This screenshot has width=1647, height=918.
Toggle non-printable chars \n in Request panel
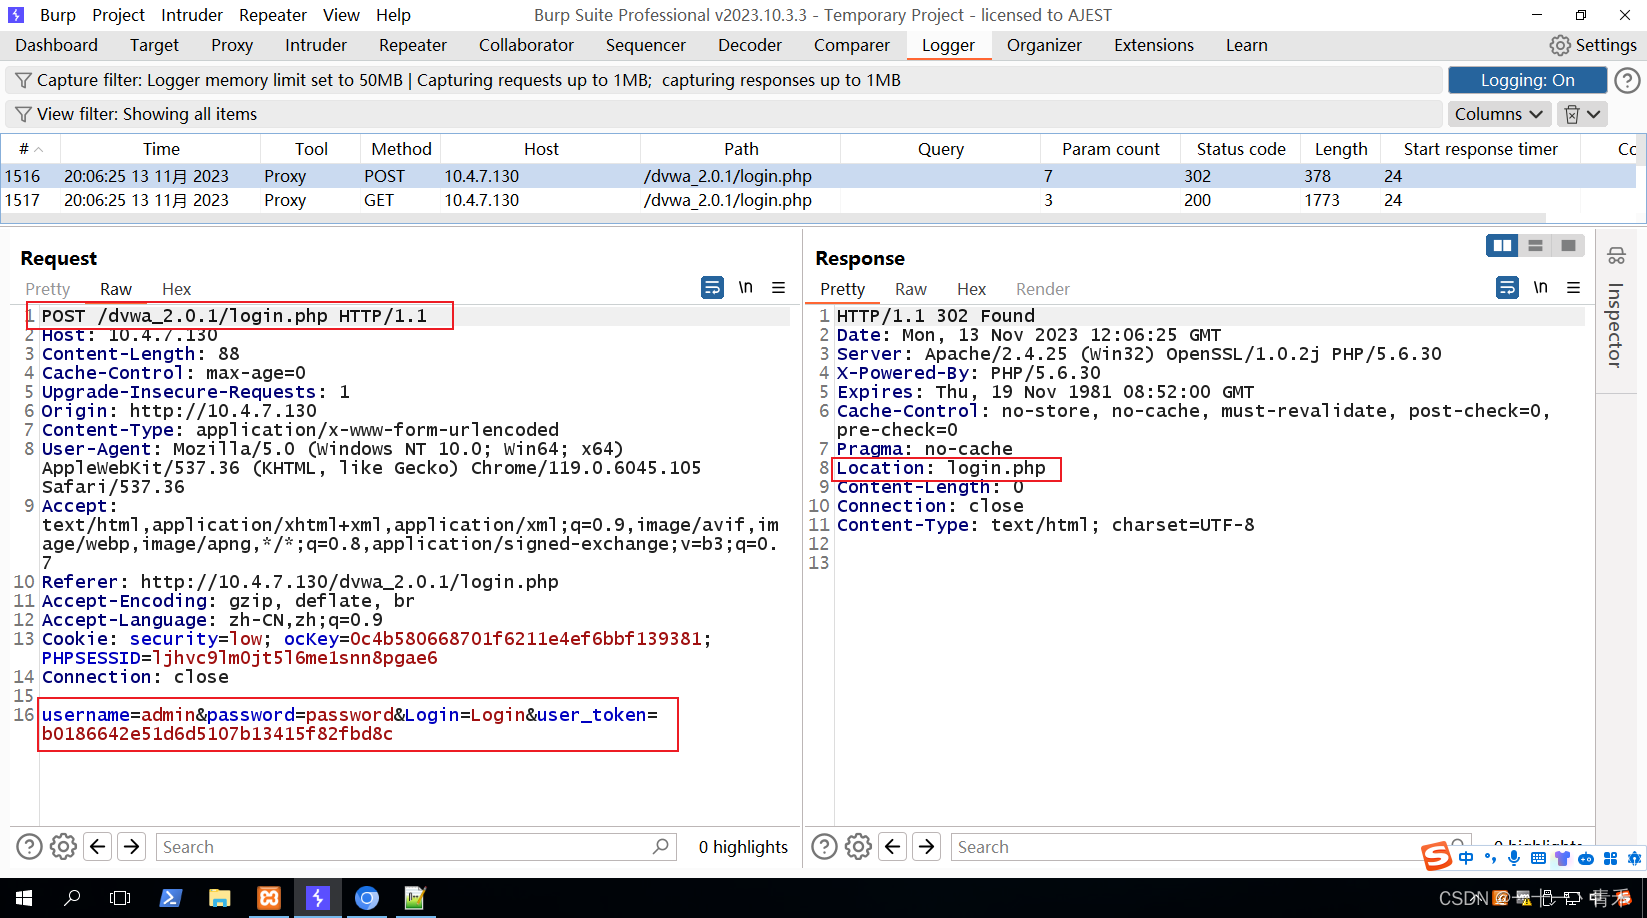745,288
